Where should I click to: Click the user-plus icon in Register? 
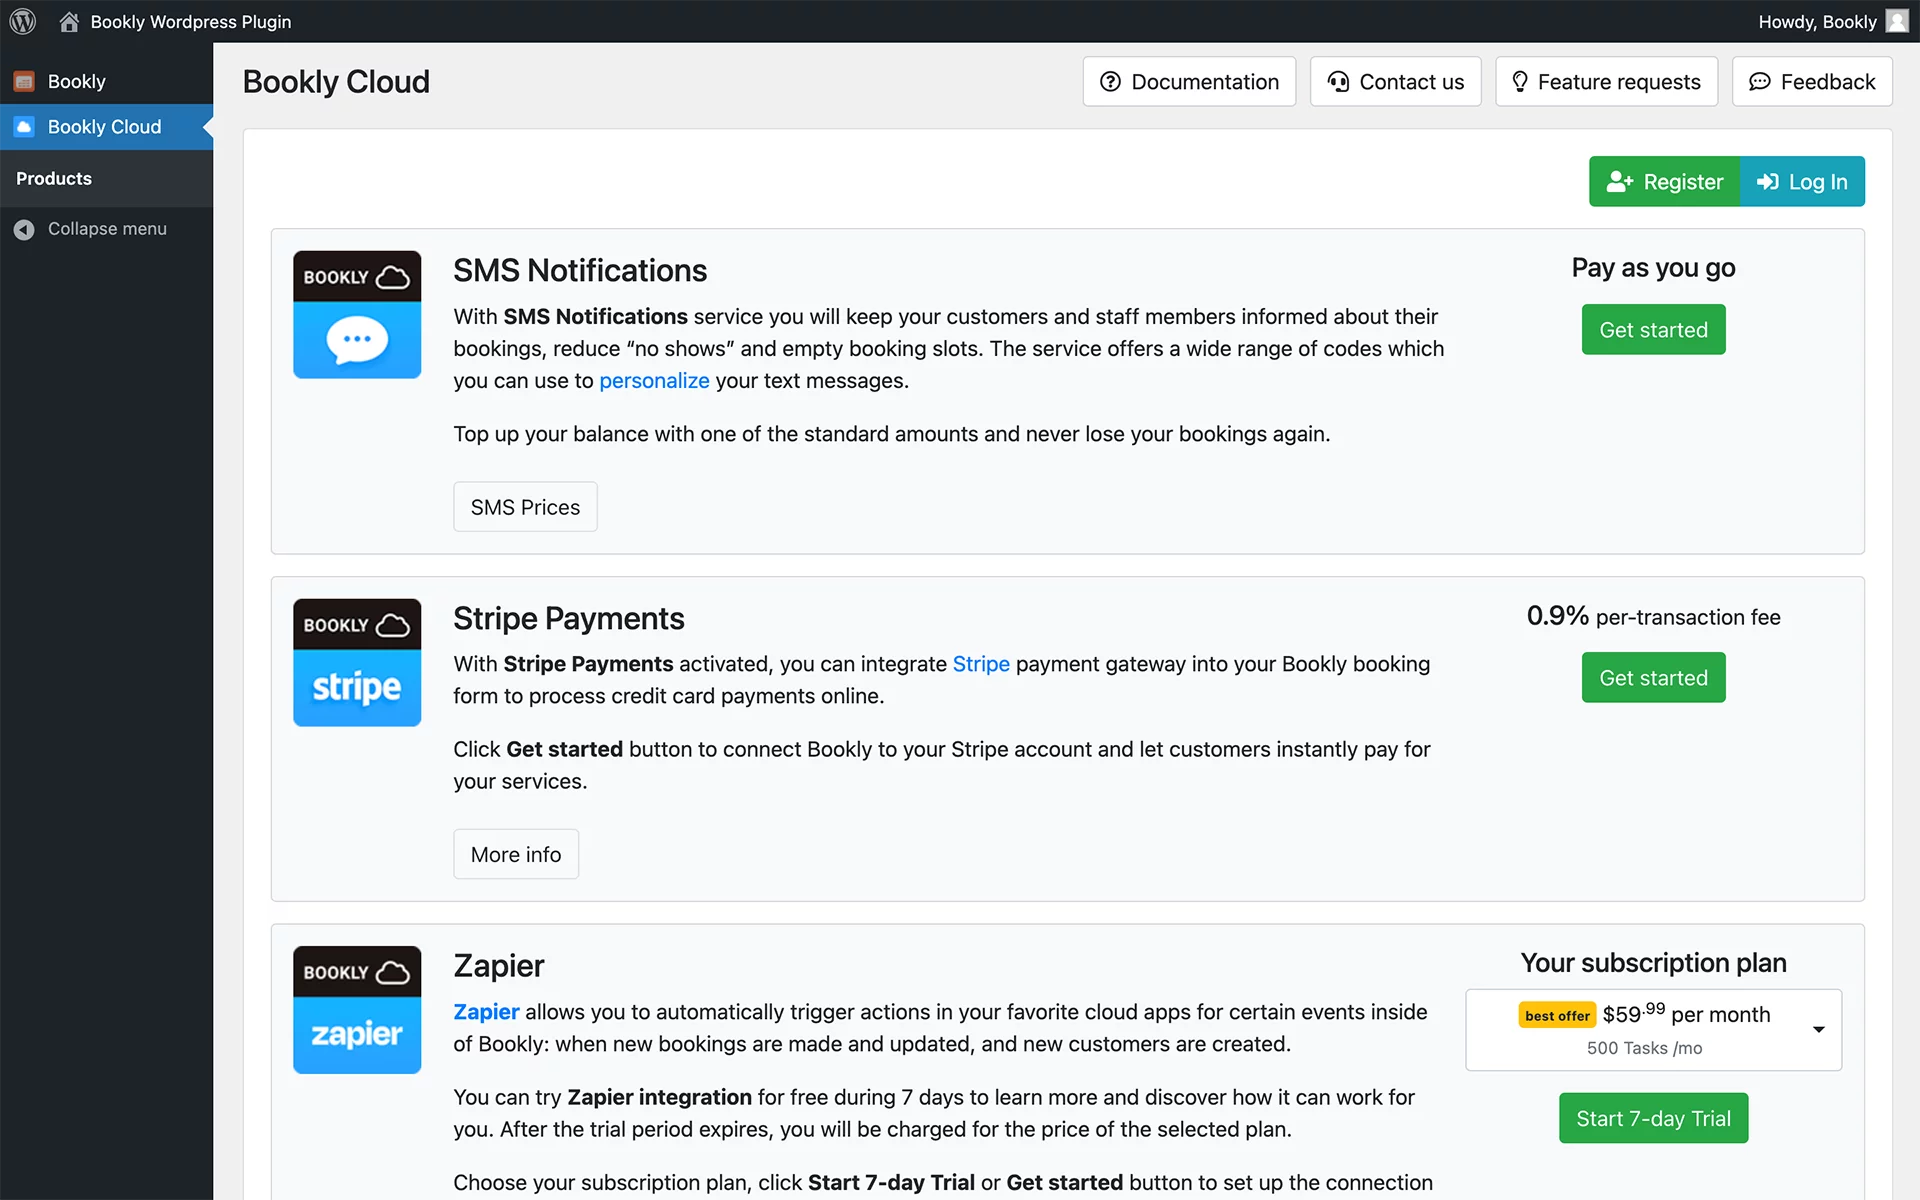click(1620, 182)
